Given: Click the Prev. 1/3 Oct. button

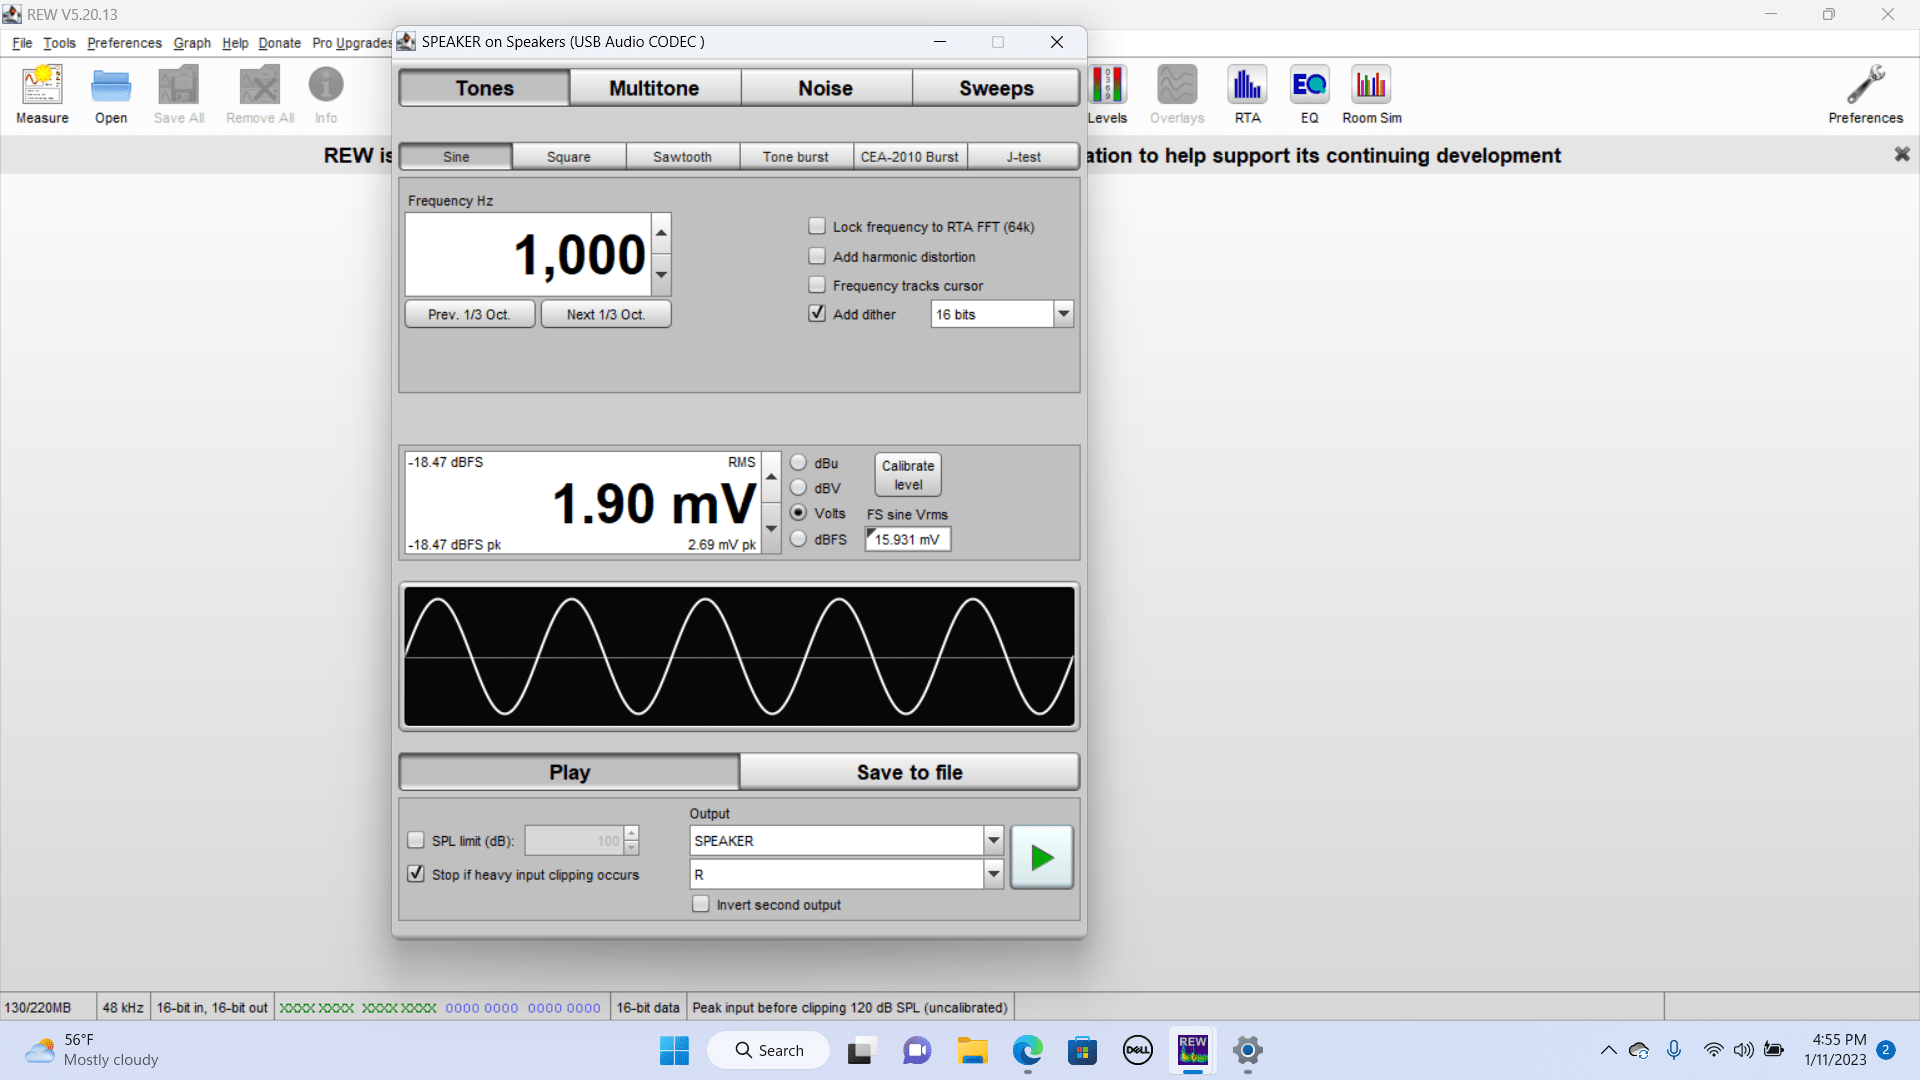Looking at the screenshot, I should pos(469,314).
